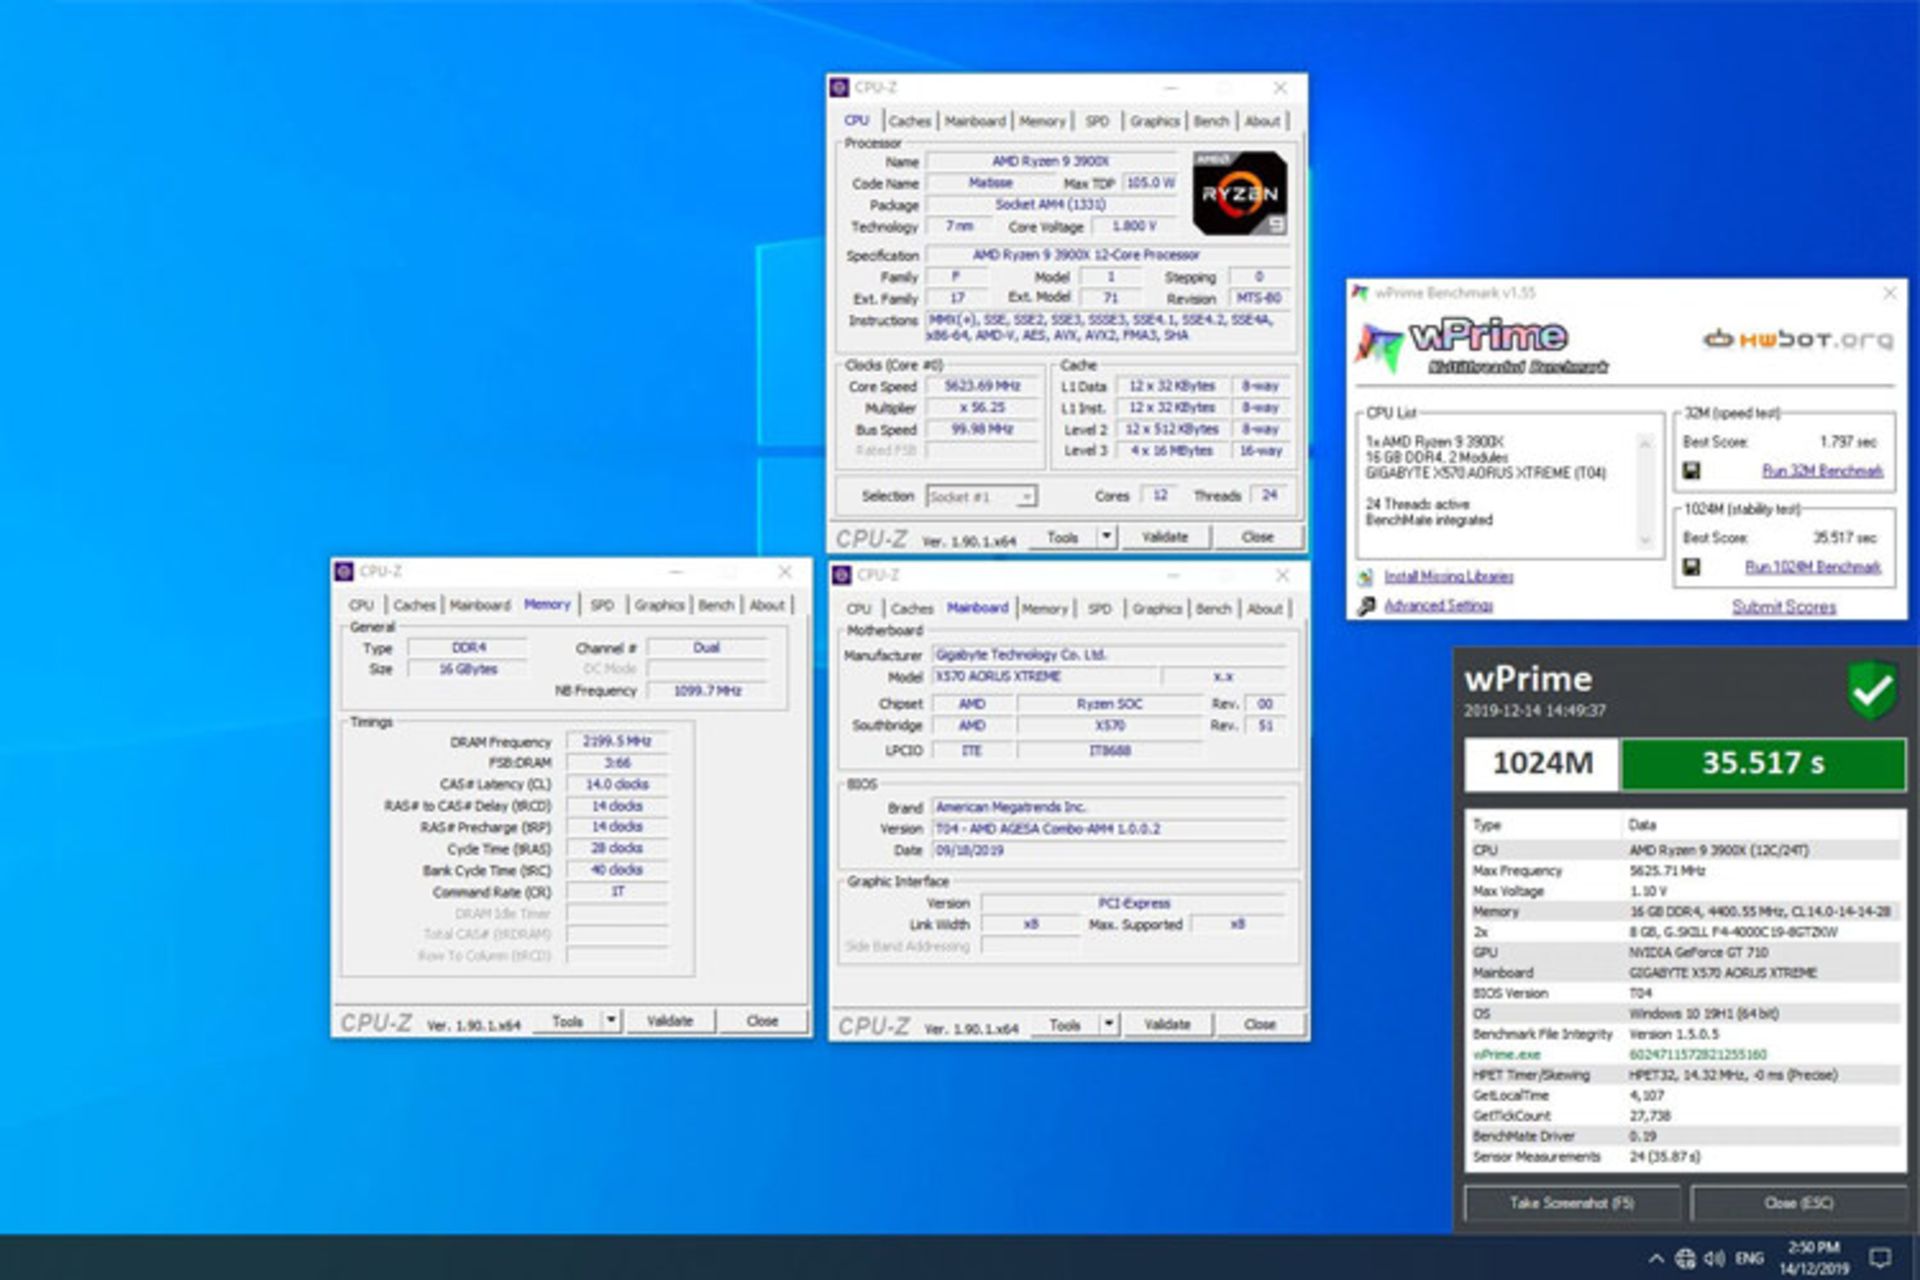Click the Ryzen logo in CPU-Z
The height and width of the screenshot is (1280, 1920).
pos(1239,193)
